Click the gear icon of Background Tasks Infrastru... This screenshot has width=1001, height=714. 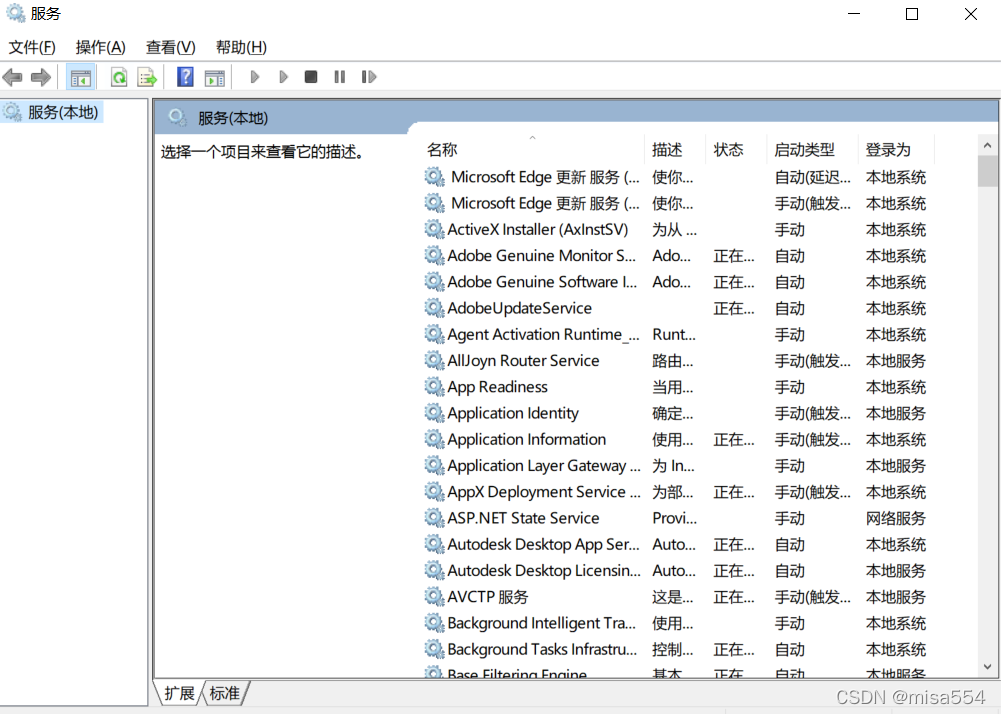click(434, 649)
